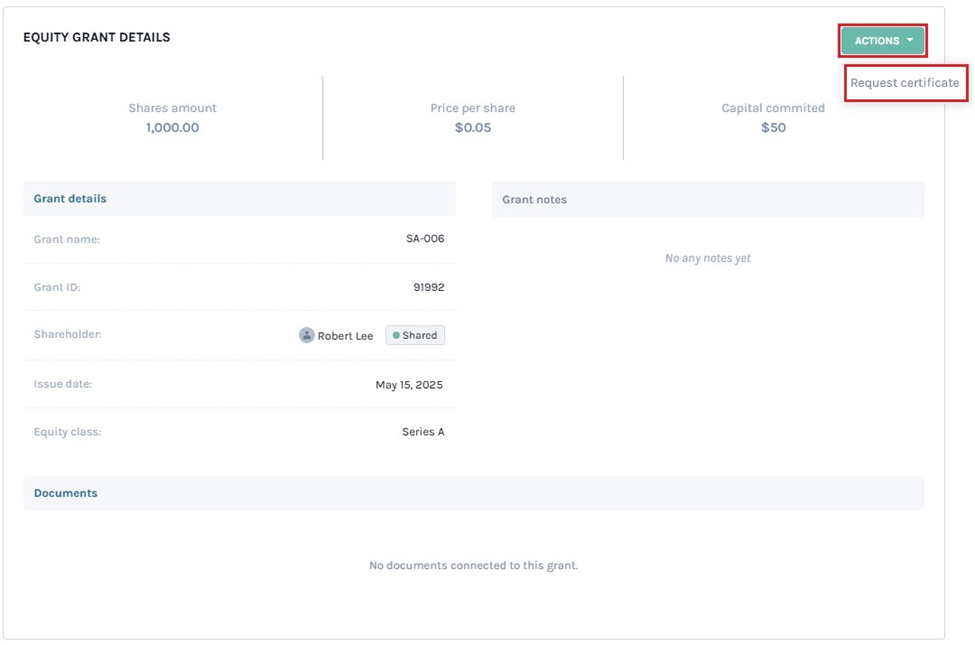This screenshot has height=645, width=975.
Task: Open shareholder Robert Lee's name
Action: tap(345, 336)
